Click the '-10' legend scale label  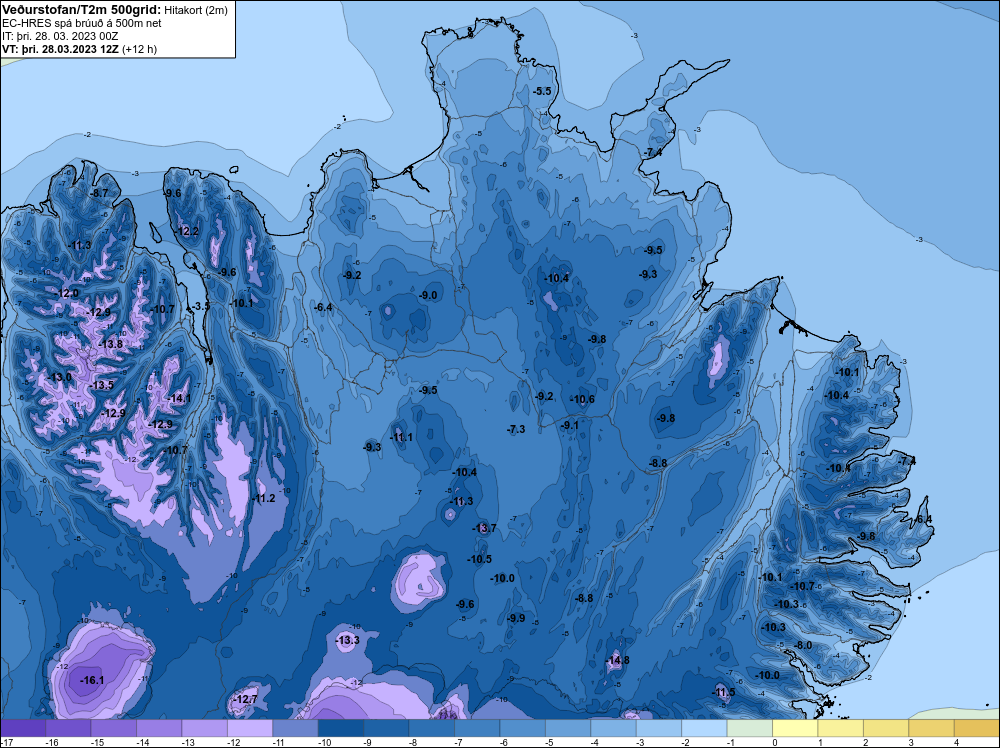coord(323,742)
